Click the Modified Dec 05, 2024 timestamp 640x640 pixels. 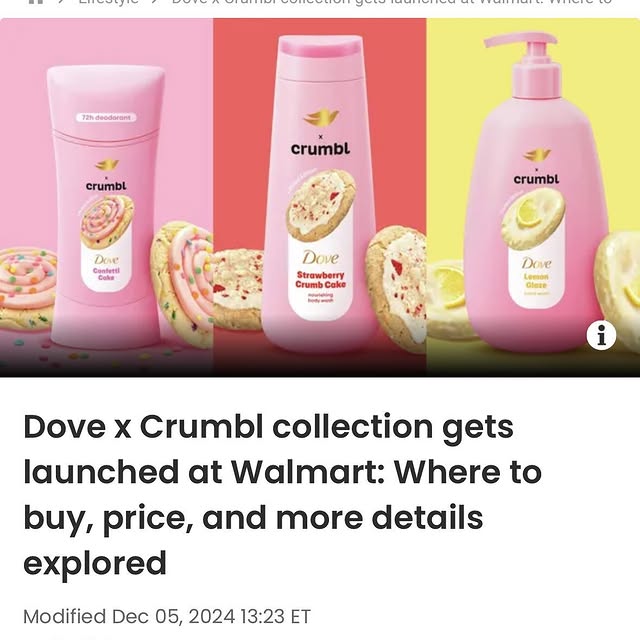[167, 616]
